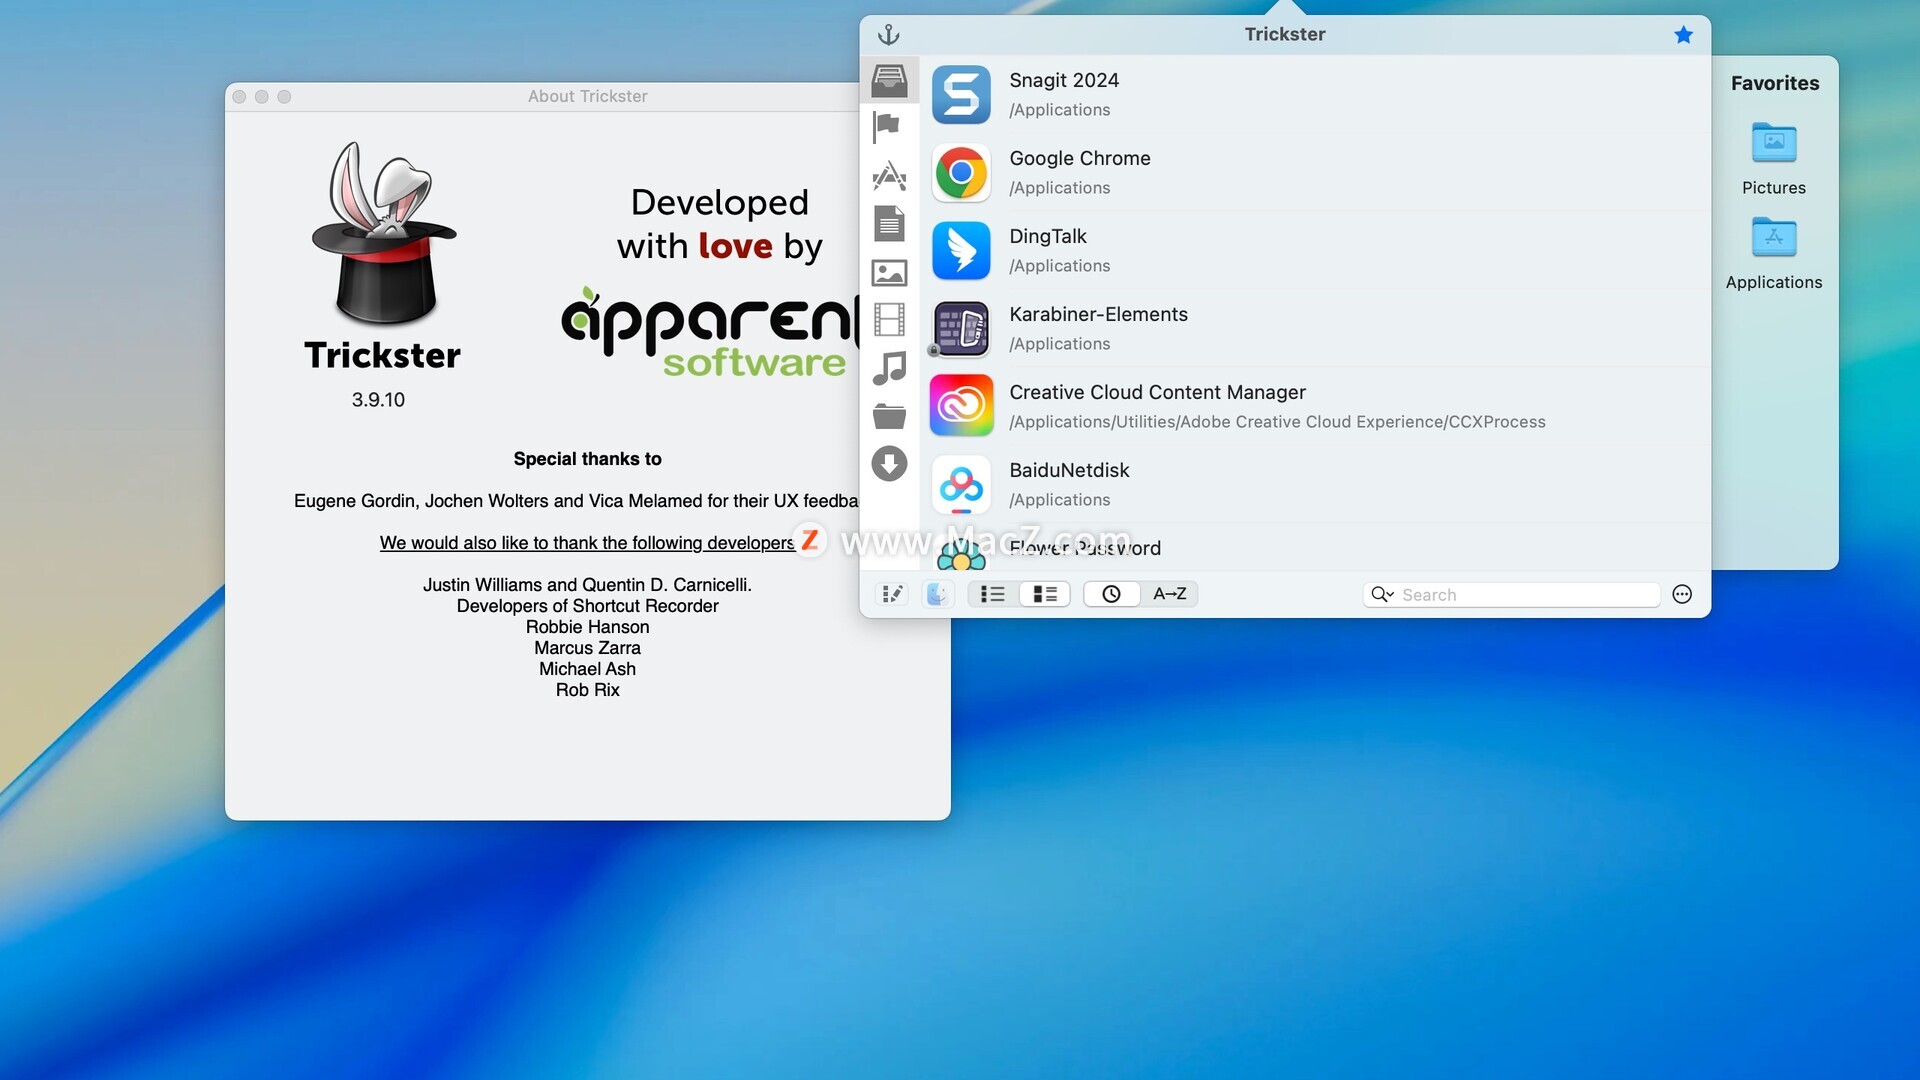
Task: Click 'Rob Rix' credit line
Action: click(x=587, y=690)
